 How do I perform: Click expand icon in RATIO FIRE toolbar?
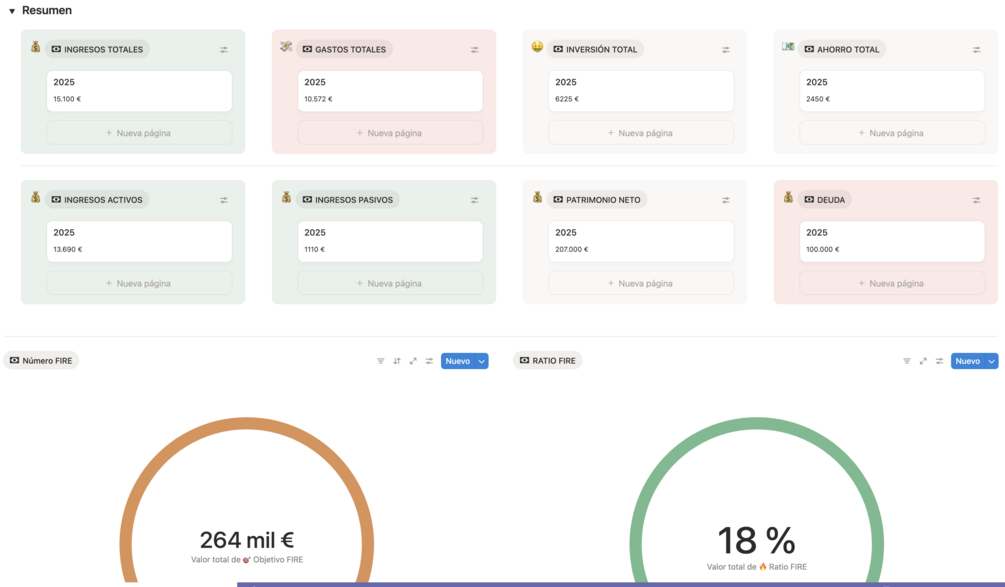[923, 361]
